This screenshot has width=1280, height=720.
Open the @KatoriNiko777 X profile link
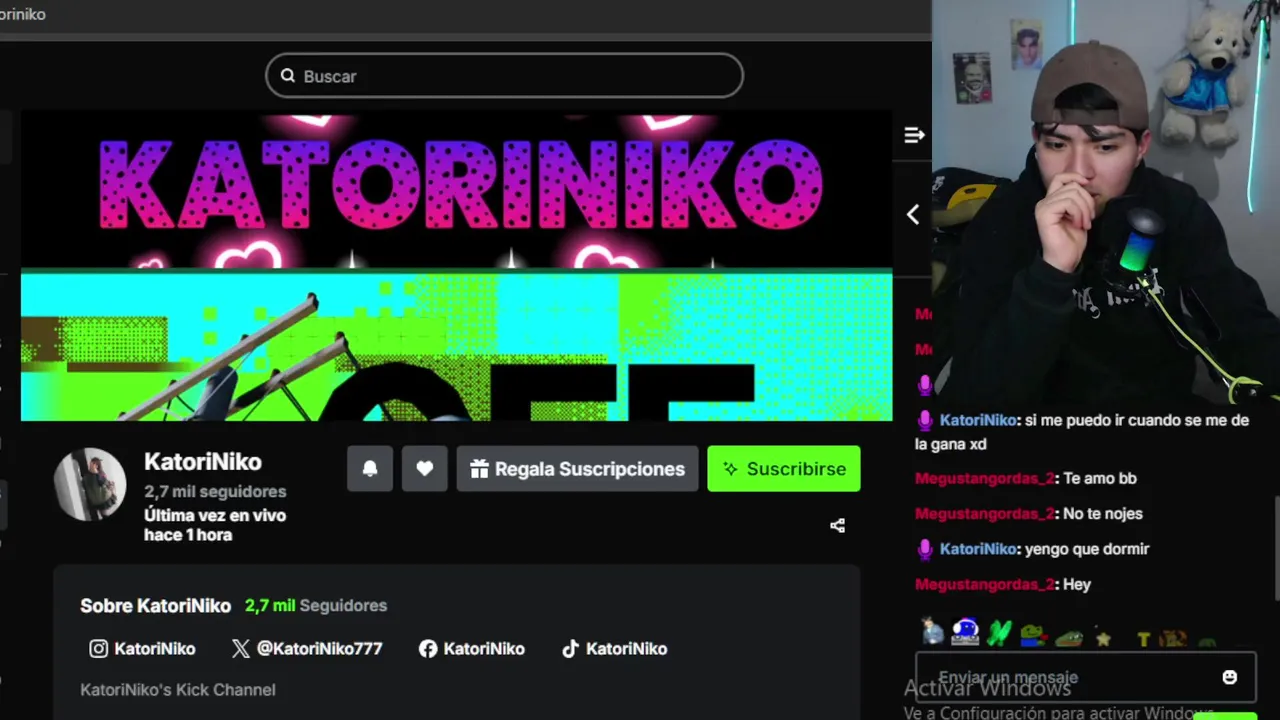(307, 649)
